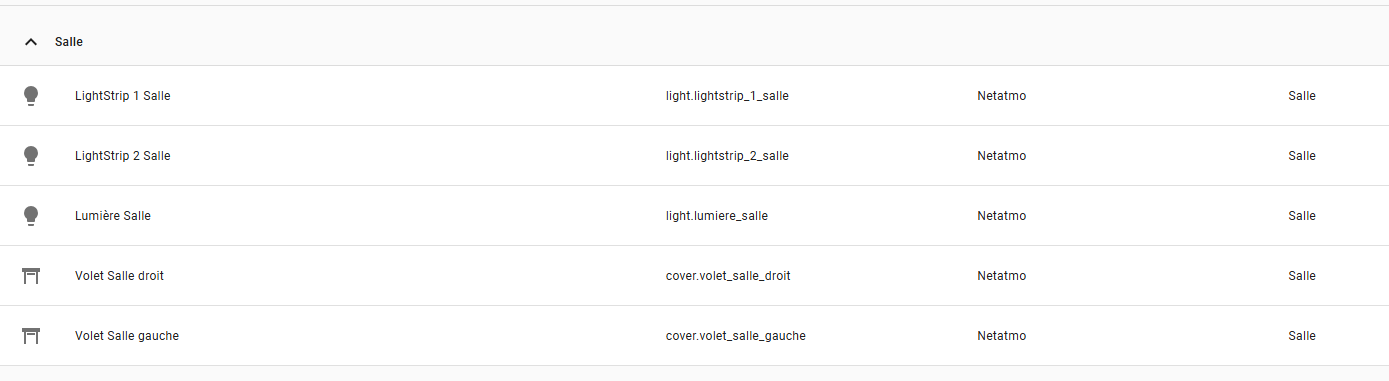Image resolution: width=1389 pixels, height=381 pixels.
Task: Open the Volet Salle droit entity
Action: [694, 276]
